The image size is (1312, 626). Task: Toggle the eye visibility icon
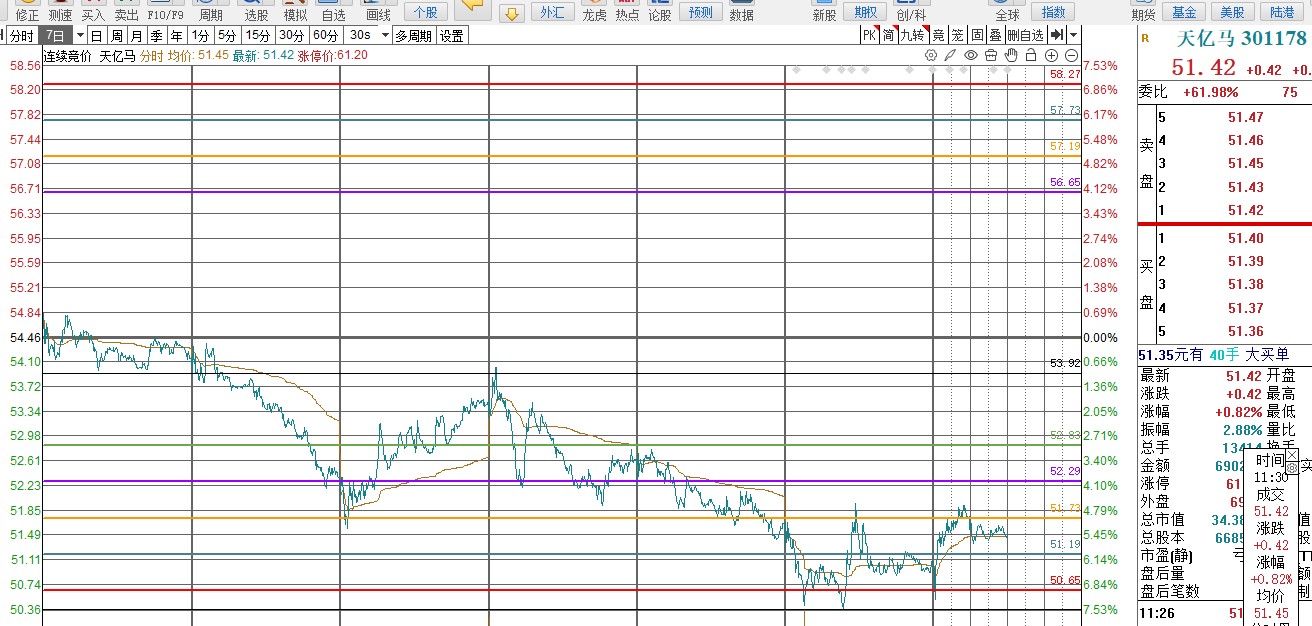coord(971,55)
